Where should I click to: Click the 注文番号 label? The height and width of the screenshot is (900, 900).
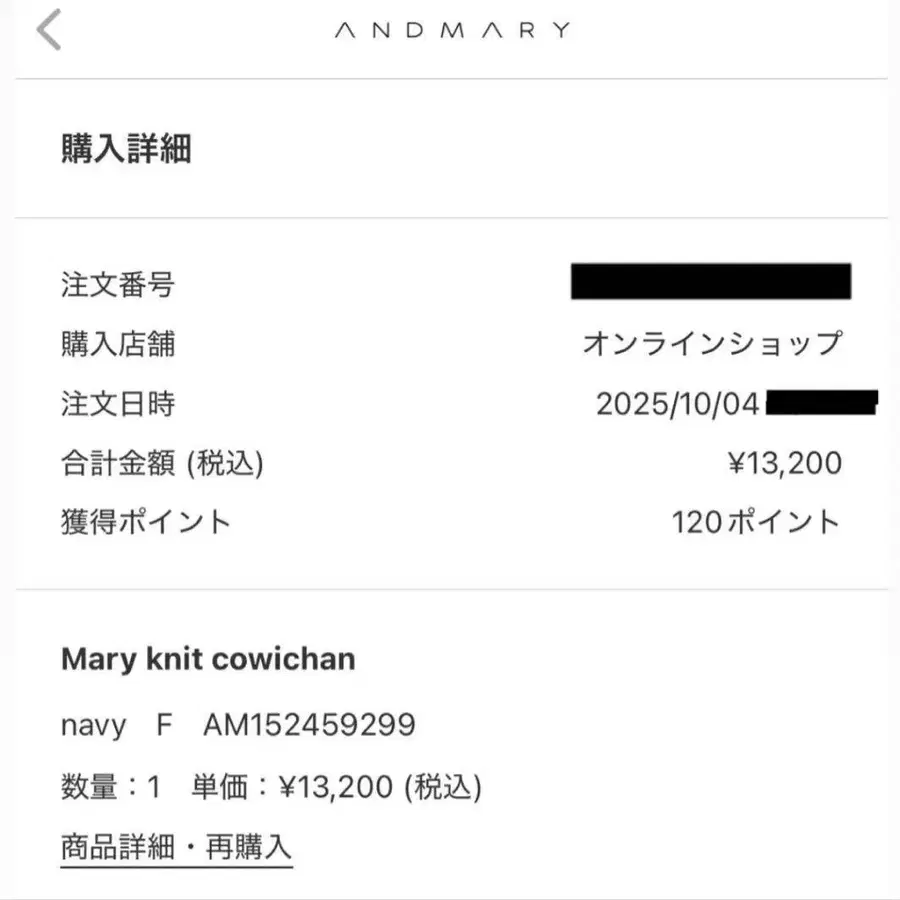118,285
